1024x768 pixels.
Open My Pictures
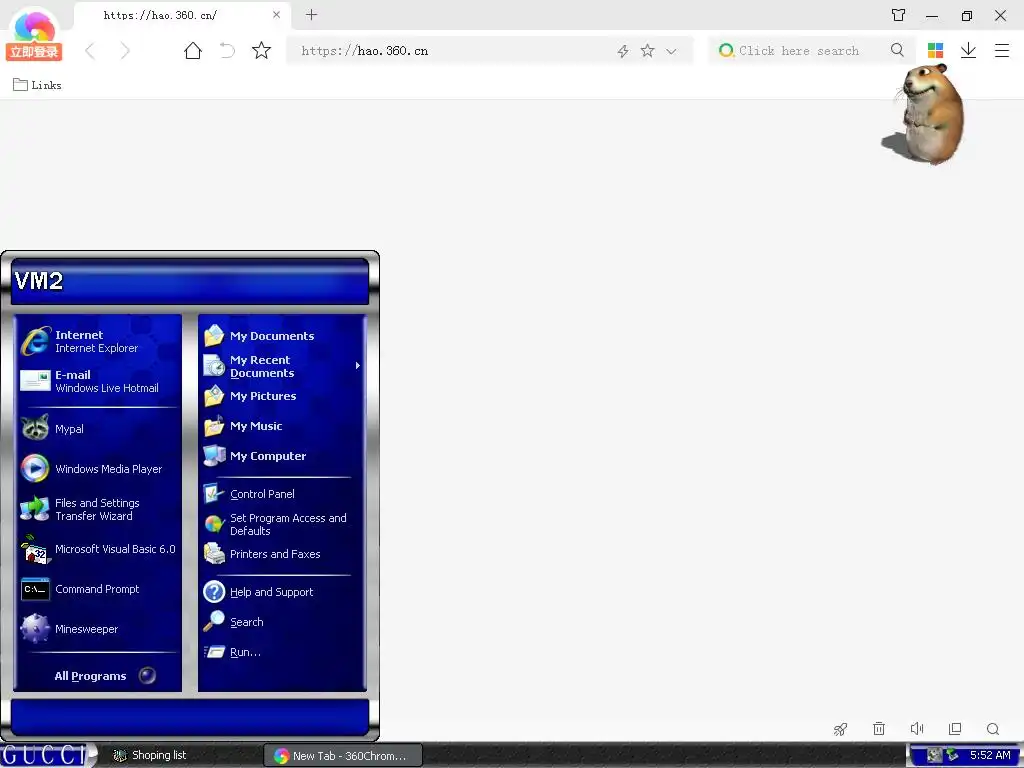(282, 396)
